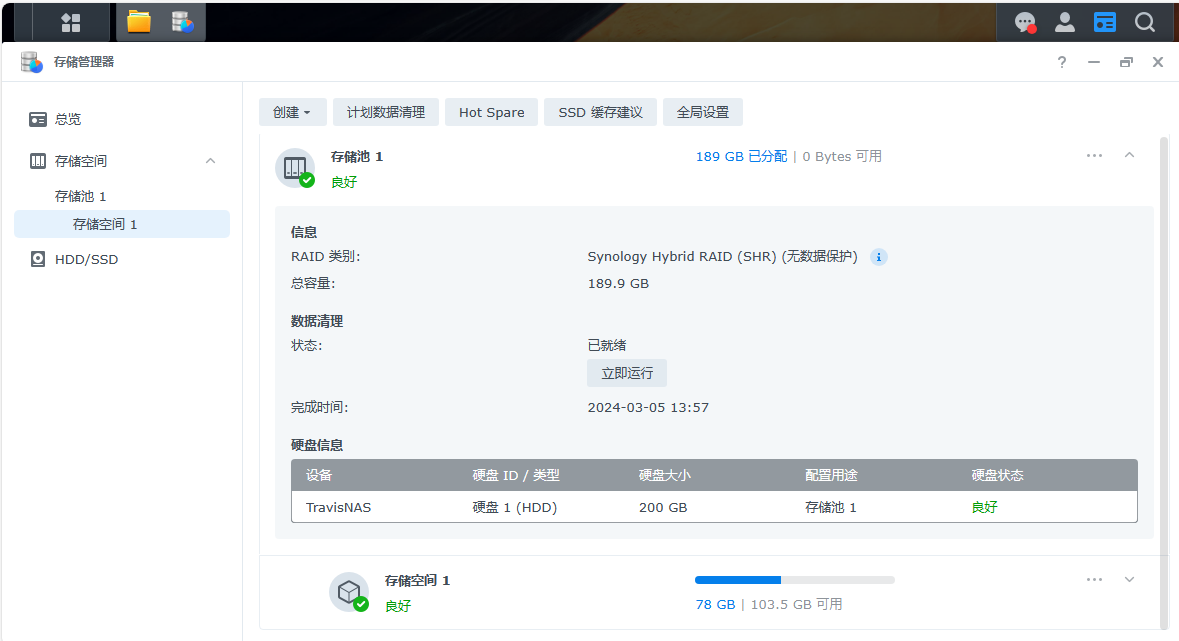Screen dimensions: 1179x641
Task: Expand the 存储空间 1 volume details
Action: coord(1130,580)
